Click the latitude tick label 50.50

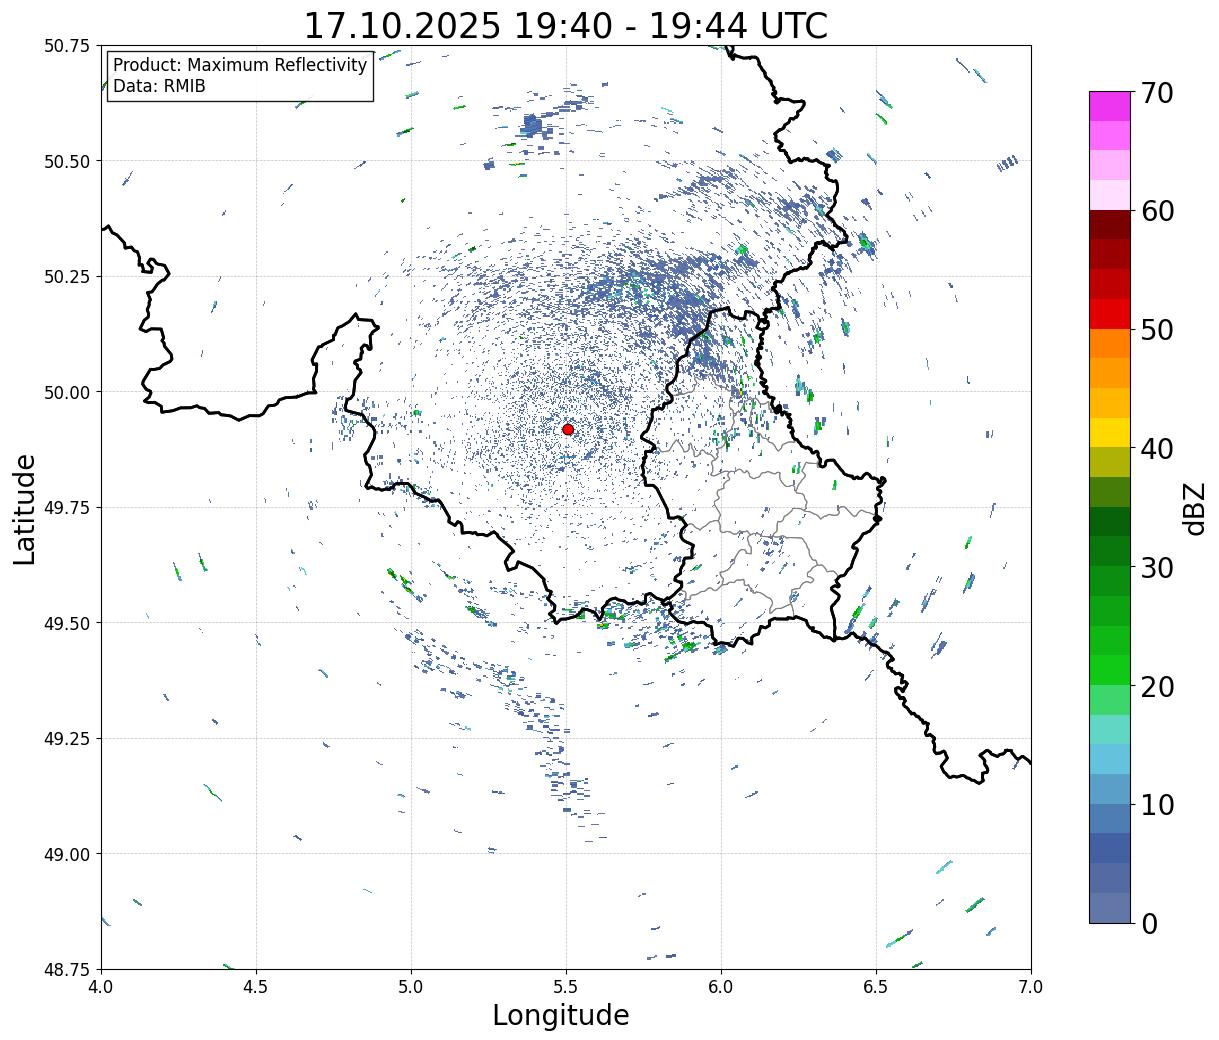(x=67, y=161)
